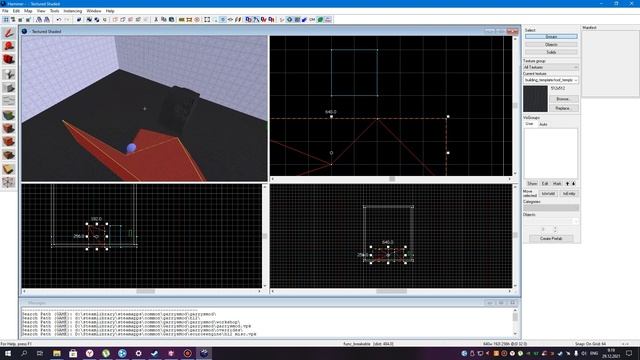Click the VisGroups Show button

point(532,184)
